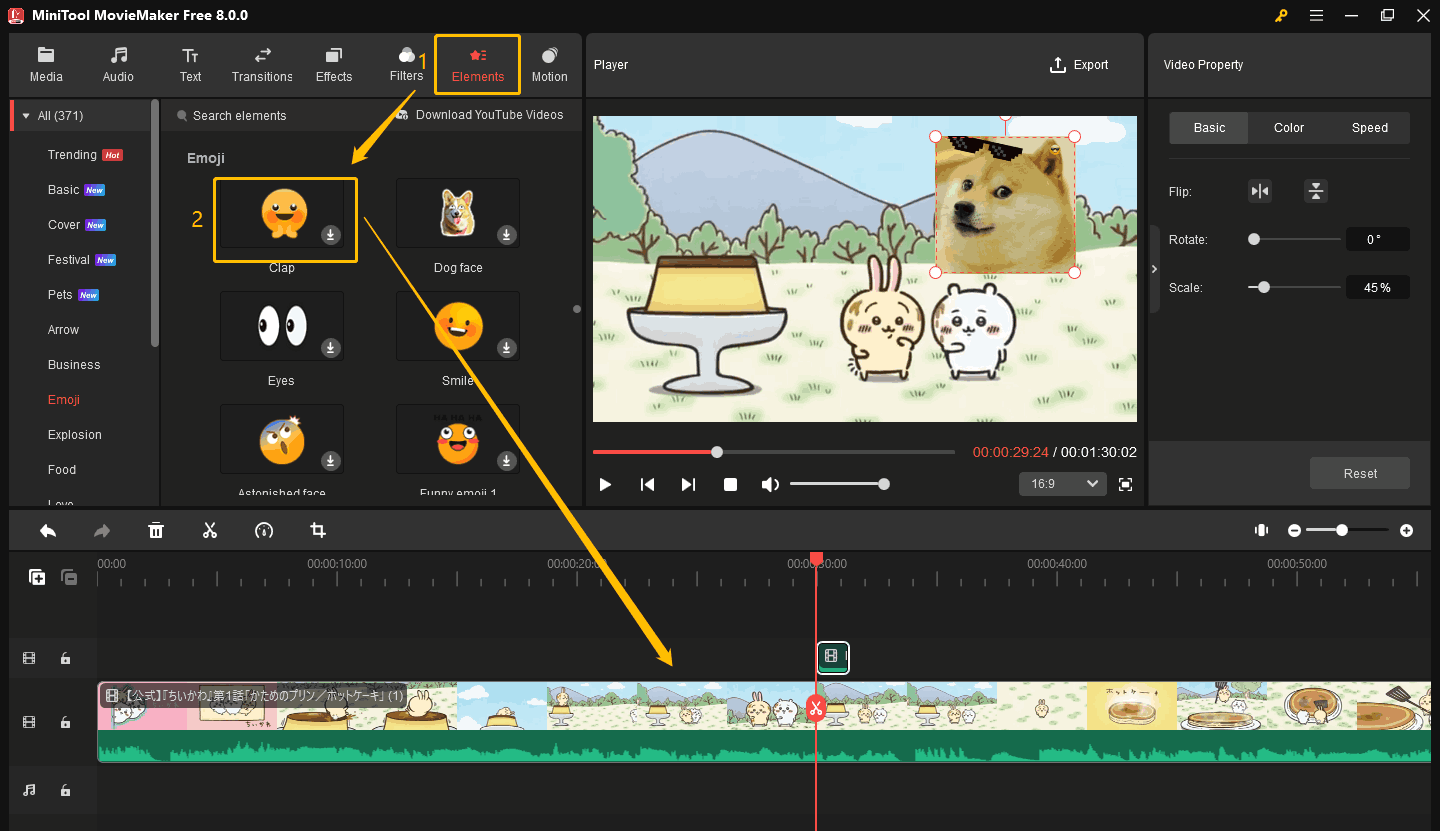Image resolution: width=1440 pixels, height=831 pixels.
Task: Click the Rotate slider
Action: coord(1294,240)
